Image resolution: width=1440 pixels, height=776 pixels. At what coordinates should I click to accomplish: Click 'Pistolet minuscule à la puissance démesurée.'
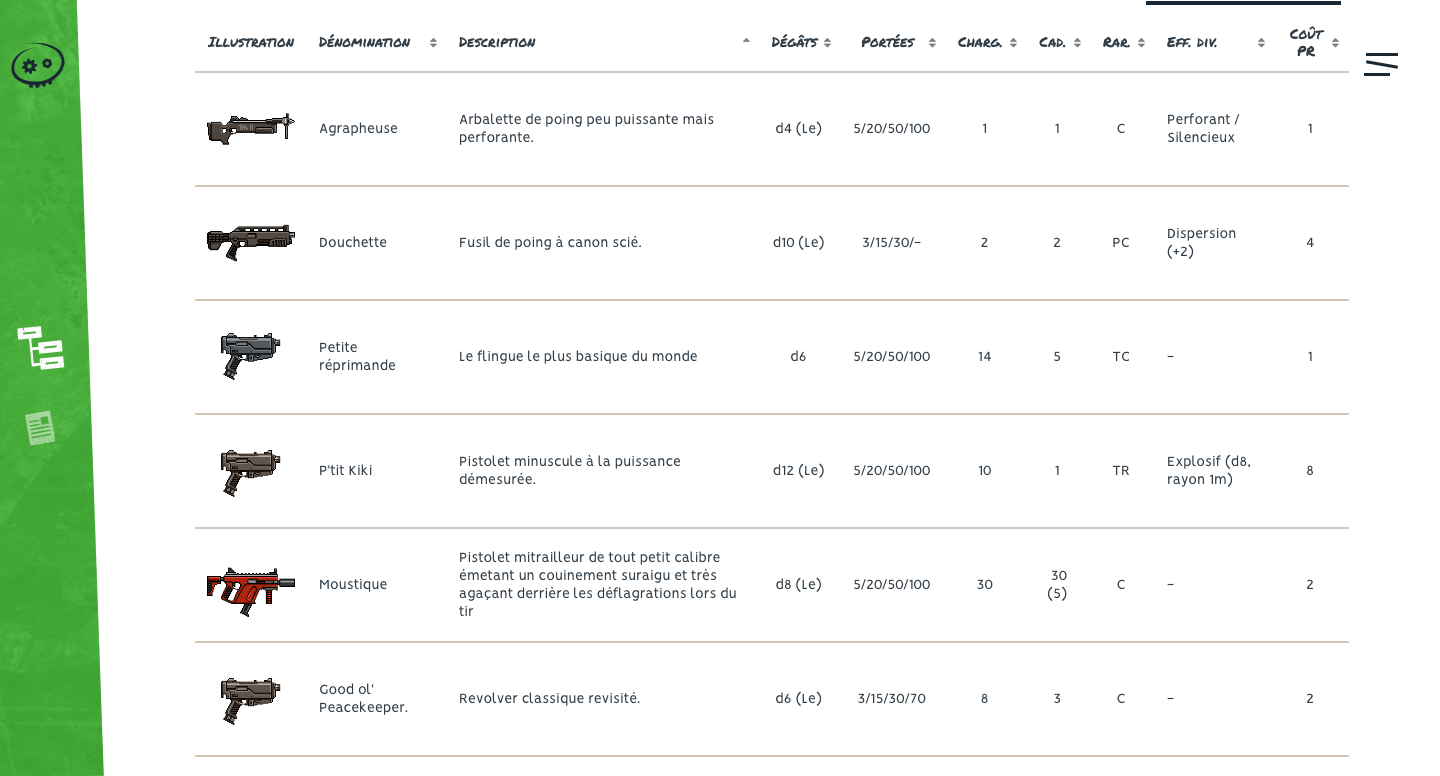(570, 471)
